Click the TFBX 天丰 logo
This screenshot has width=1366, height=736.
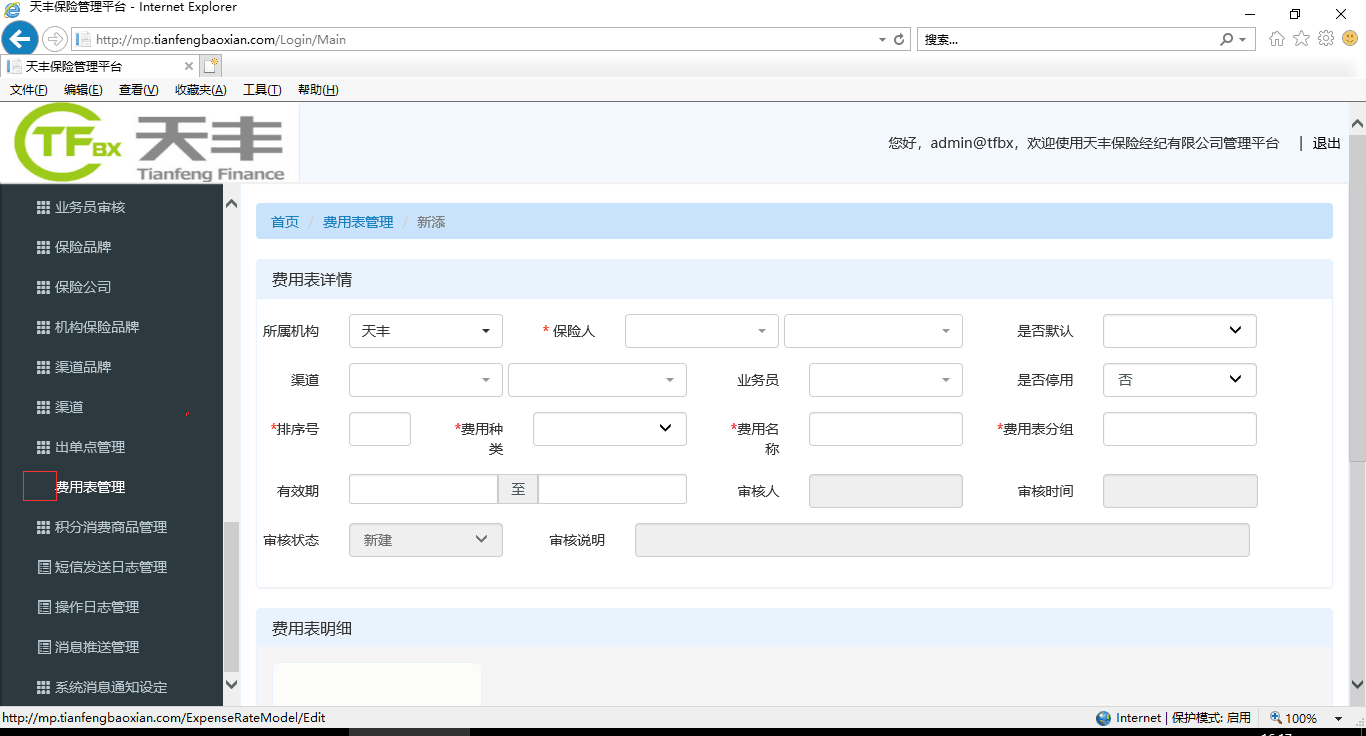pos(150,144)
